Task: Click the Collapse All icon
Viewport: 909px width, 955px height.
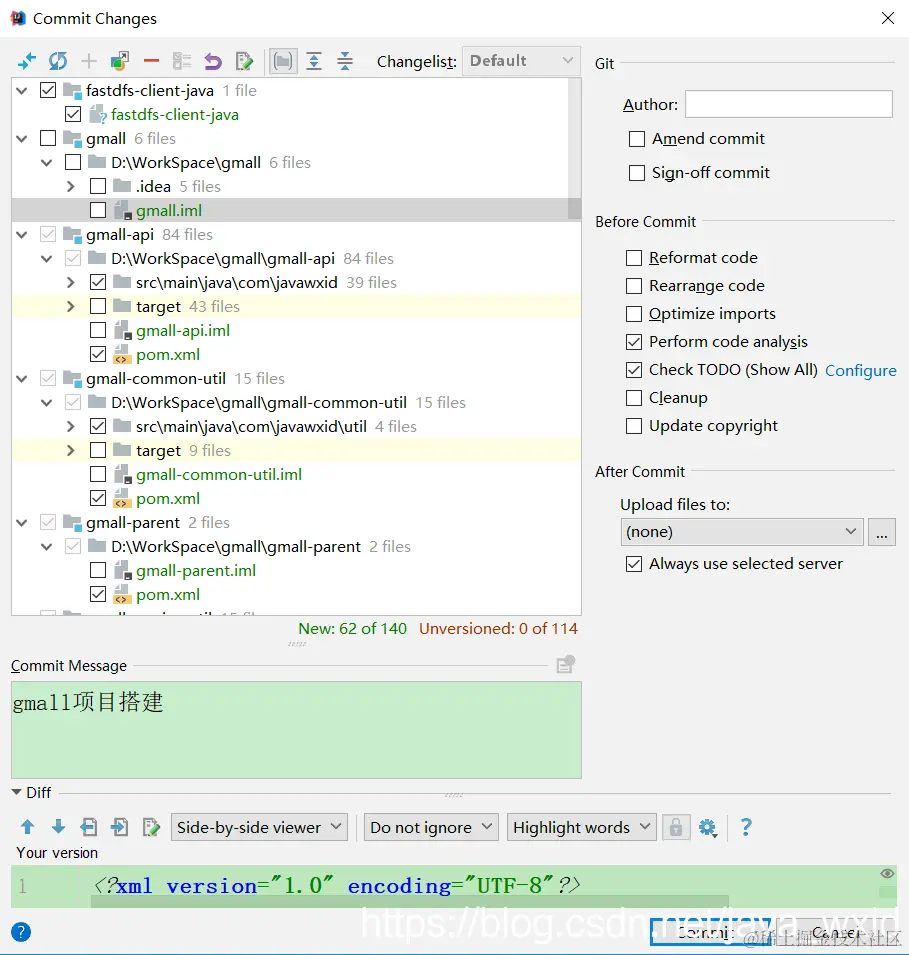Action: (x=345, y=61)
